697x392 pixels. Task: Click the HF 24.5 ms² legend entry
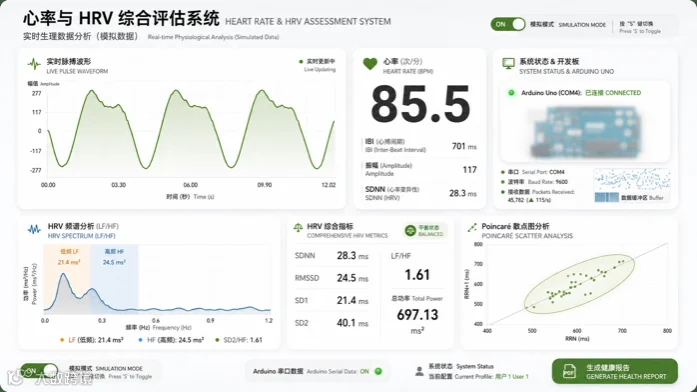coord(171,340)
